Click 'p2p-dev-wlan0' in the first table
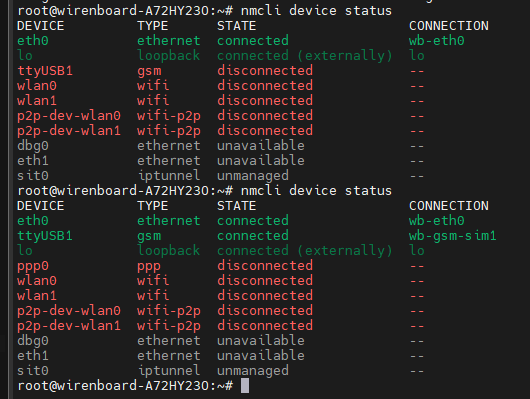 click(x=69, y=116)
